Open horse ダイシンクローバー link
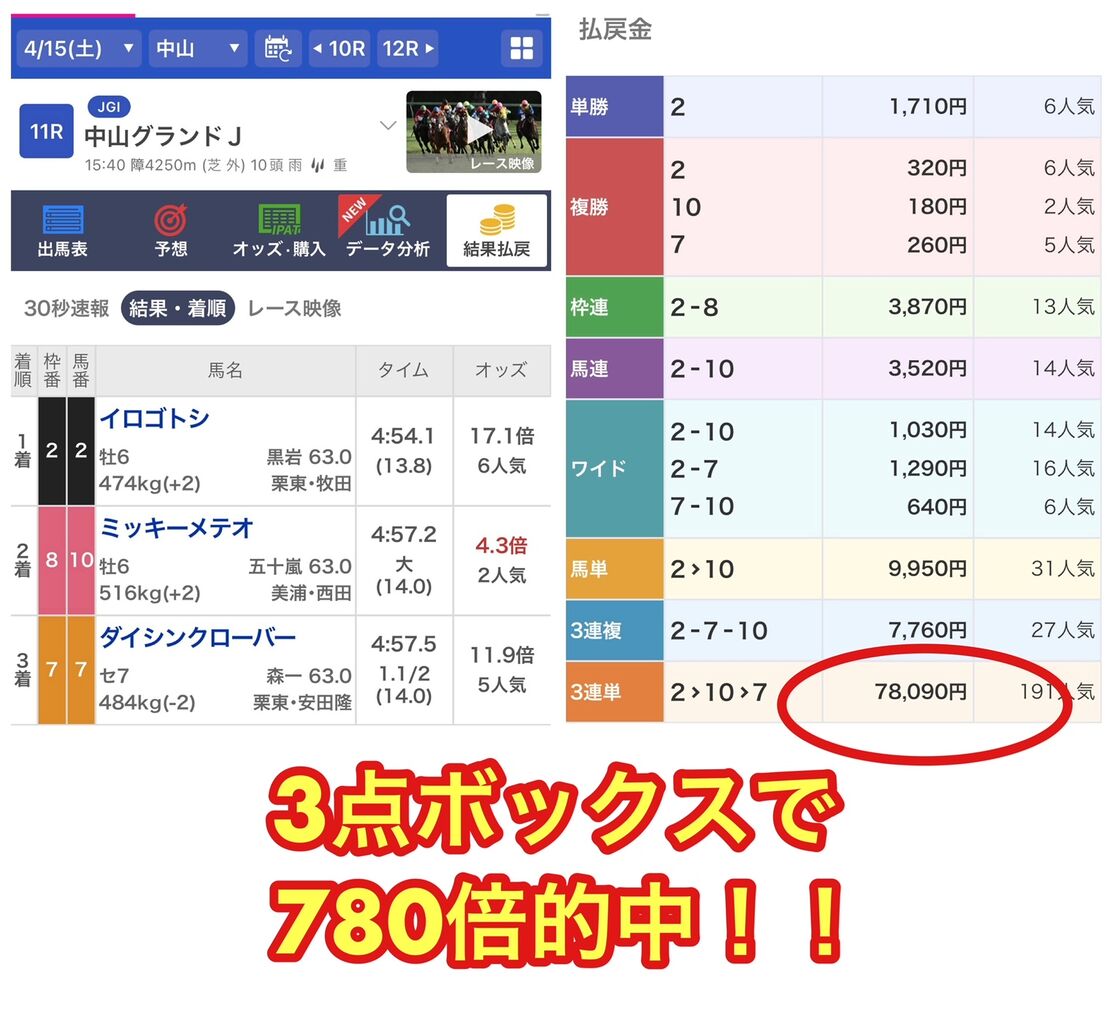 [197, 638]
